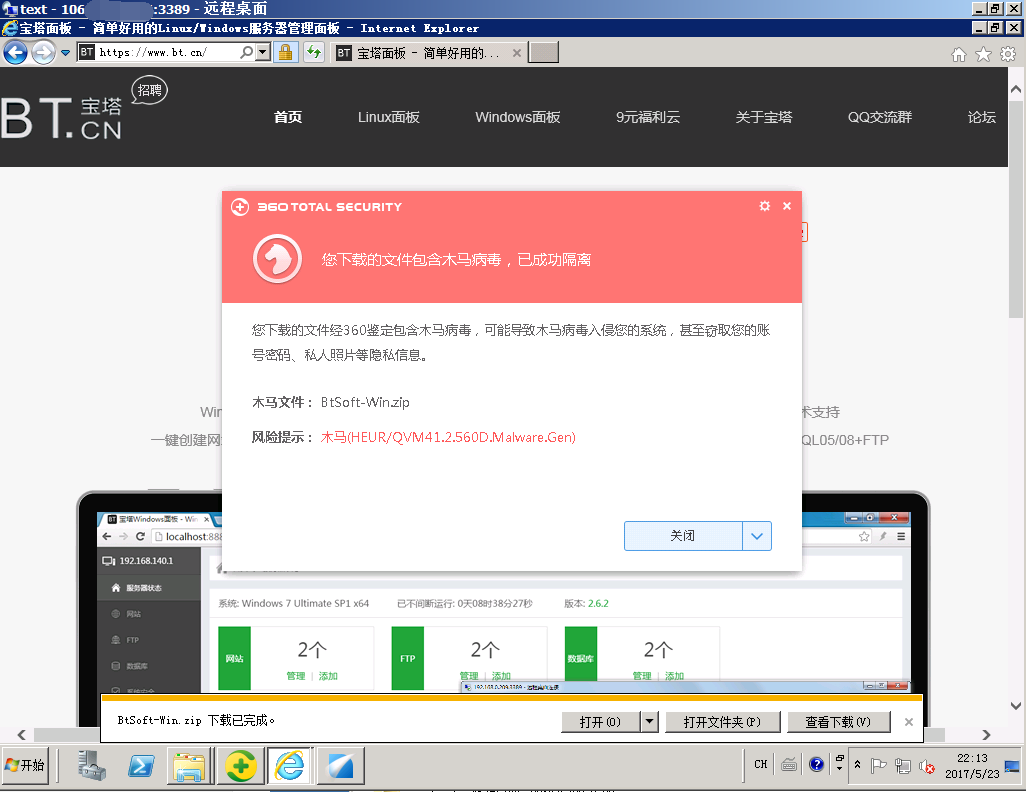Click the red HEUR/QVM41.2.560D.Malware.Gen risk text
1026x792 pixels.
coord(448,437)
